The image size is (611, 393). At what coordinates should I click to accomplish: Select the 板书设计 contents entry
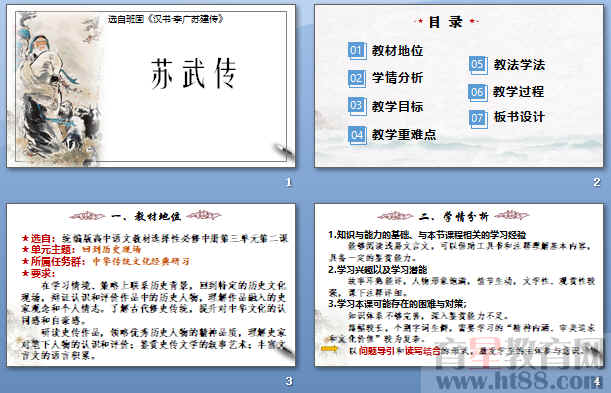coord(519,117)
